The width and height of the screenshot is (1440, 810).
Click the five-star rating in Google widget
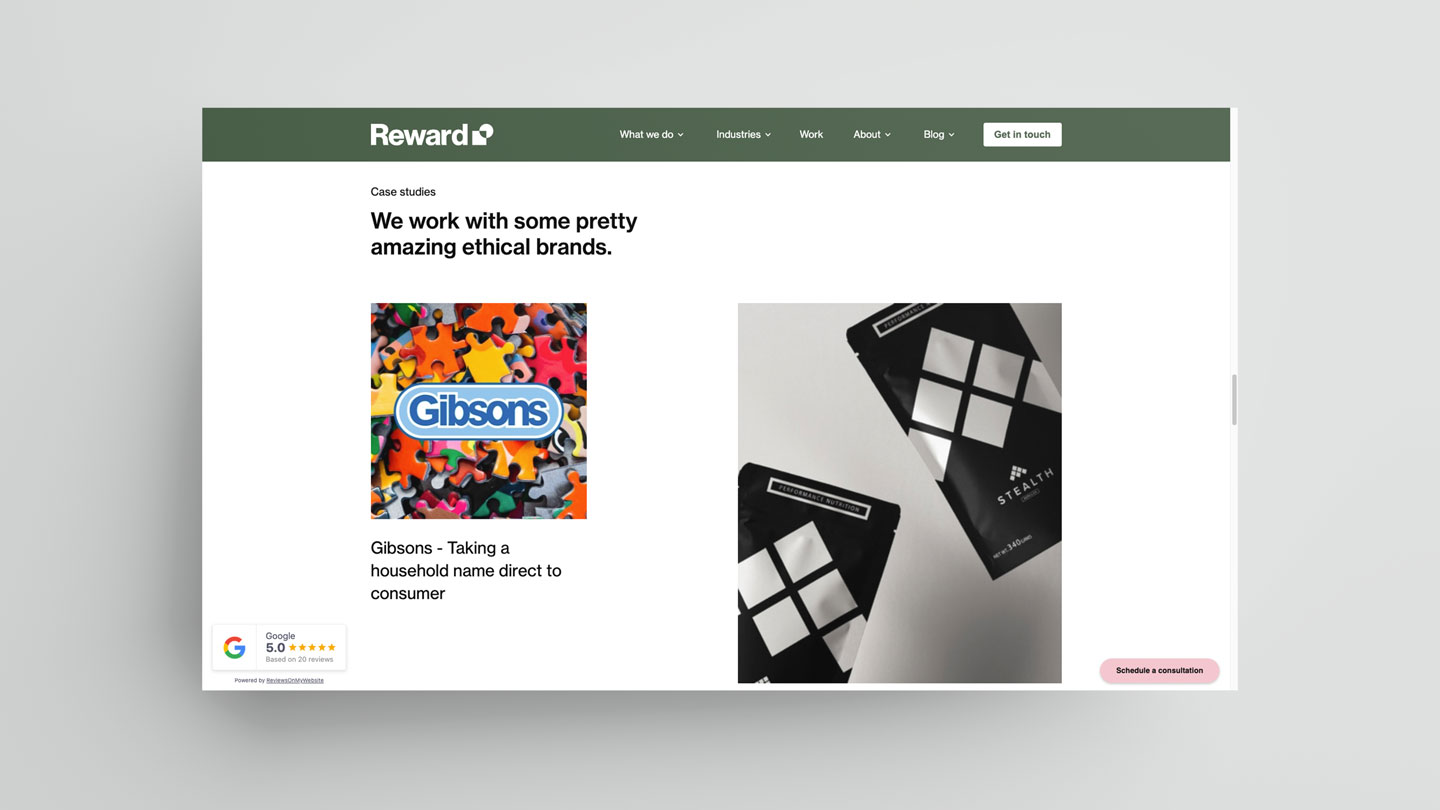312,648
